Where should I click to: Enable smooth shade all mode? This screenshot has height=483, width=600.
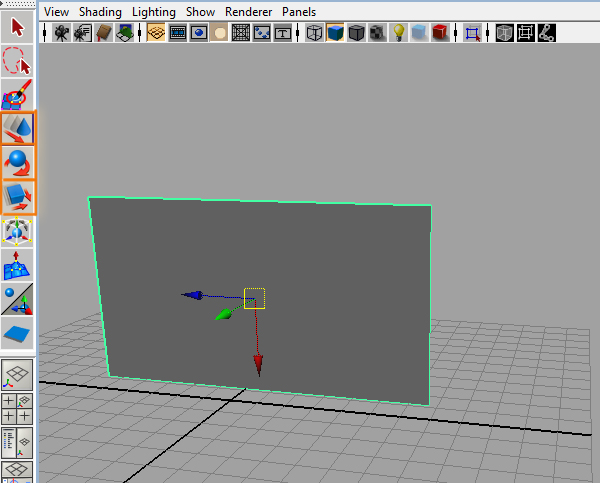coord(335,33)
